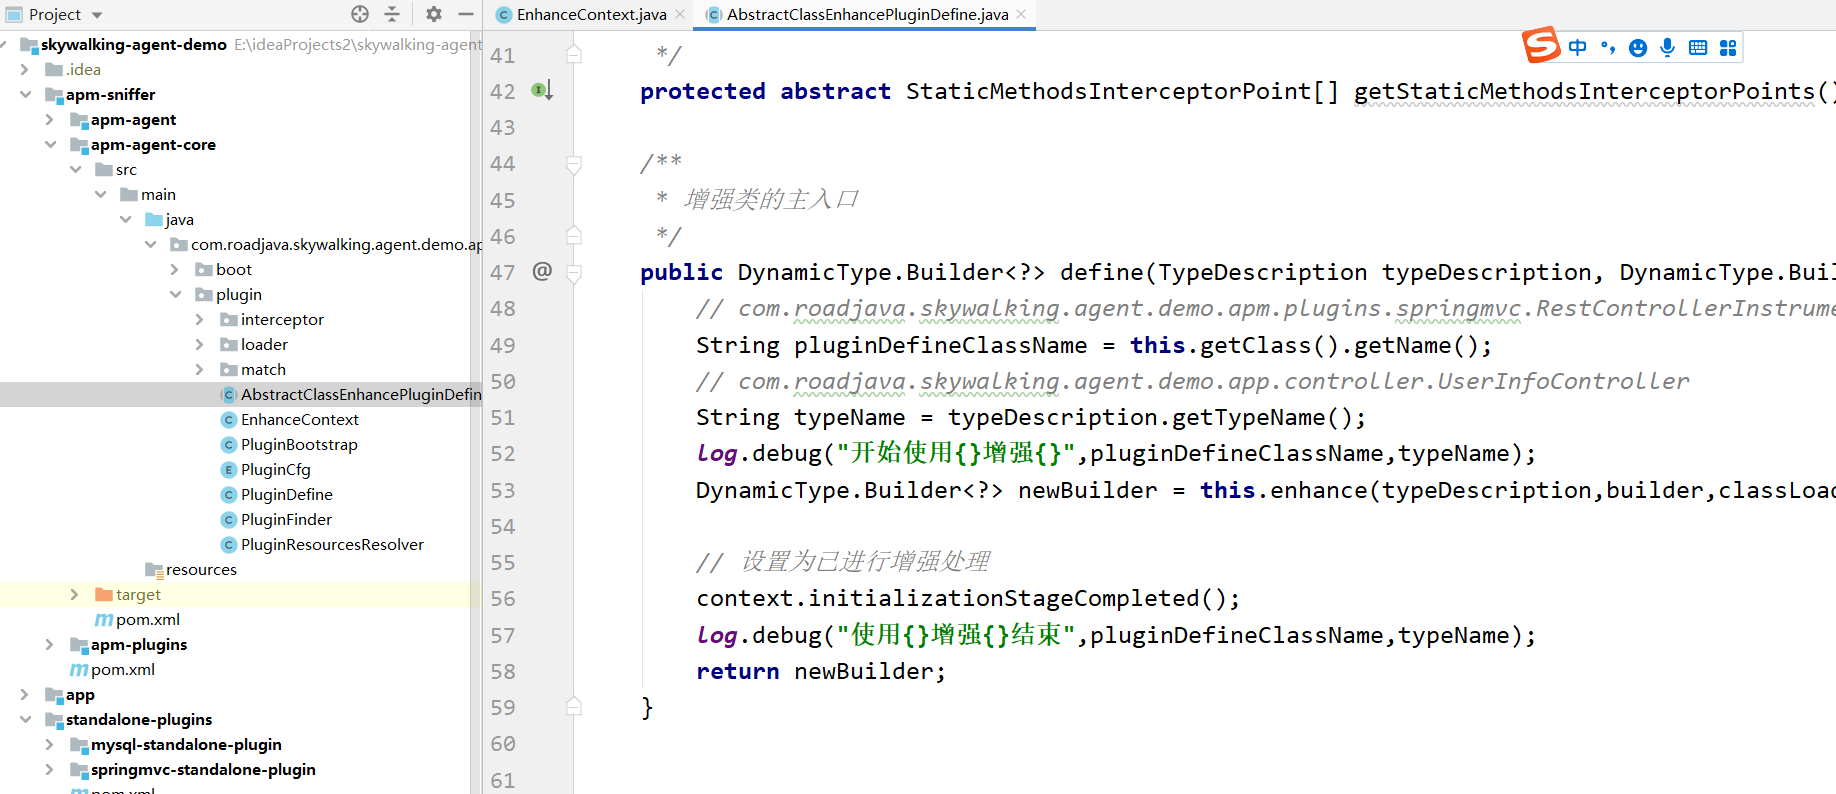This screenshot has width=1836, height=794.
Task: Hide the Project tool window minus icon
Action: [x=466, y=14]
